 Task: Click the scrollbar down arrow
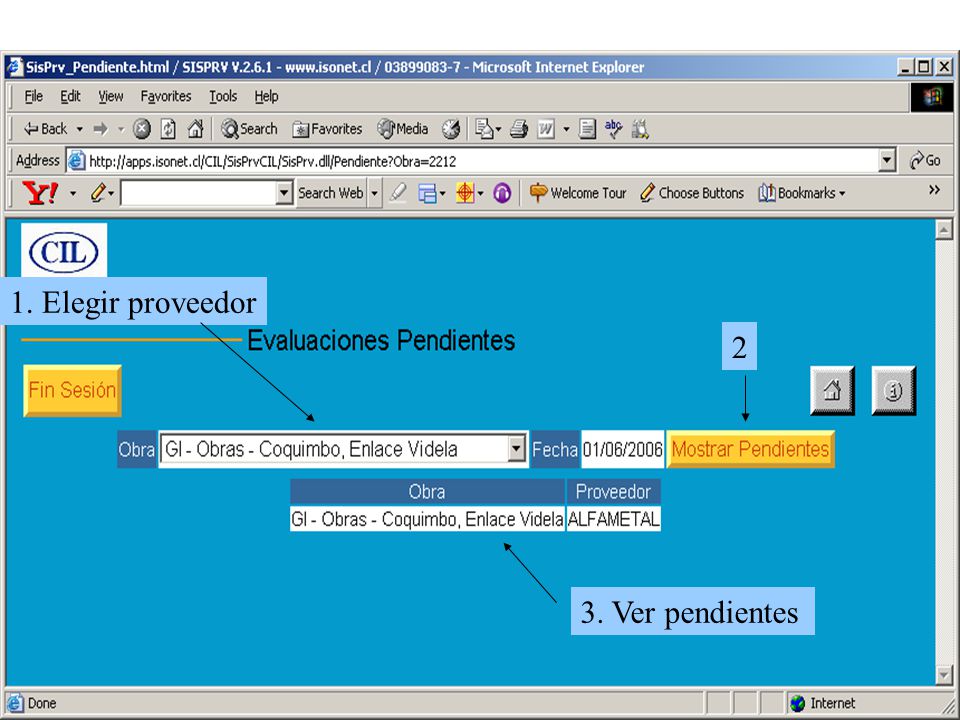[x=944, y=675]
